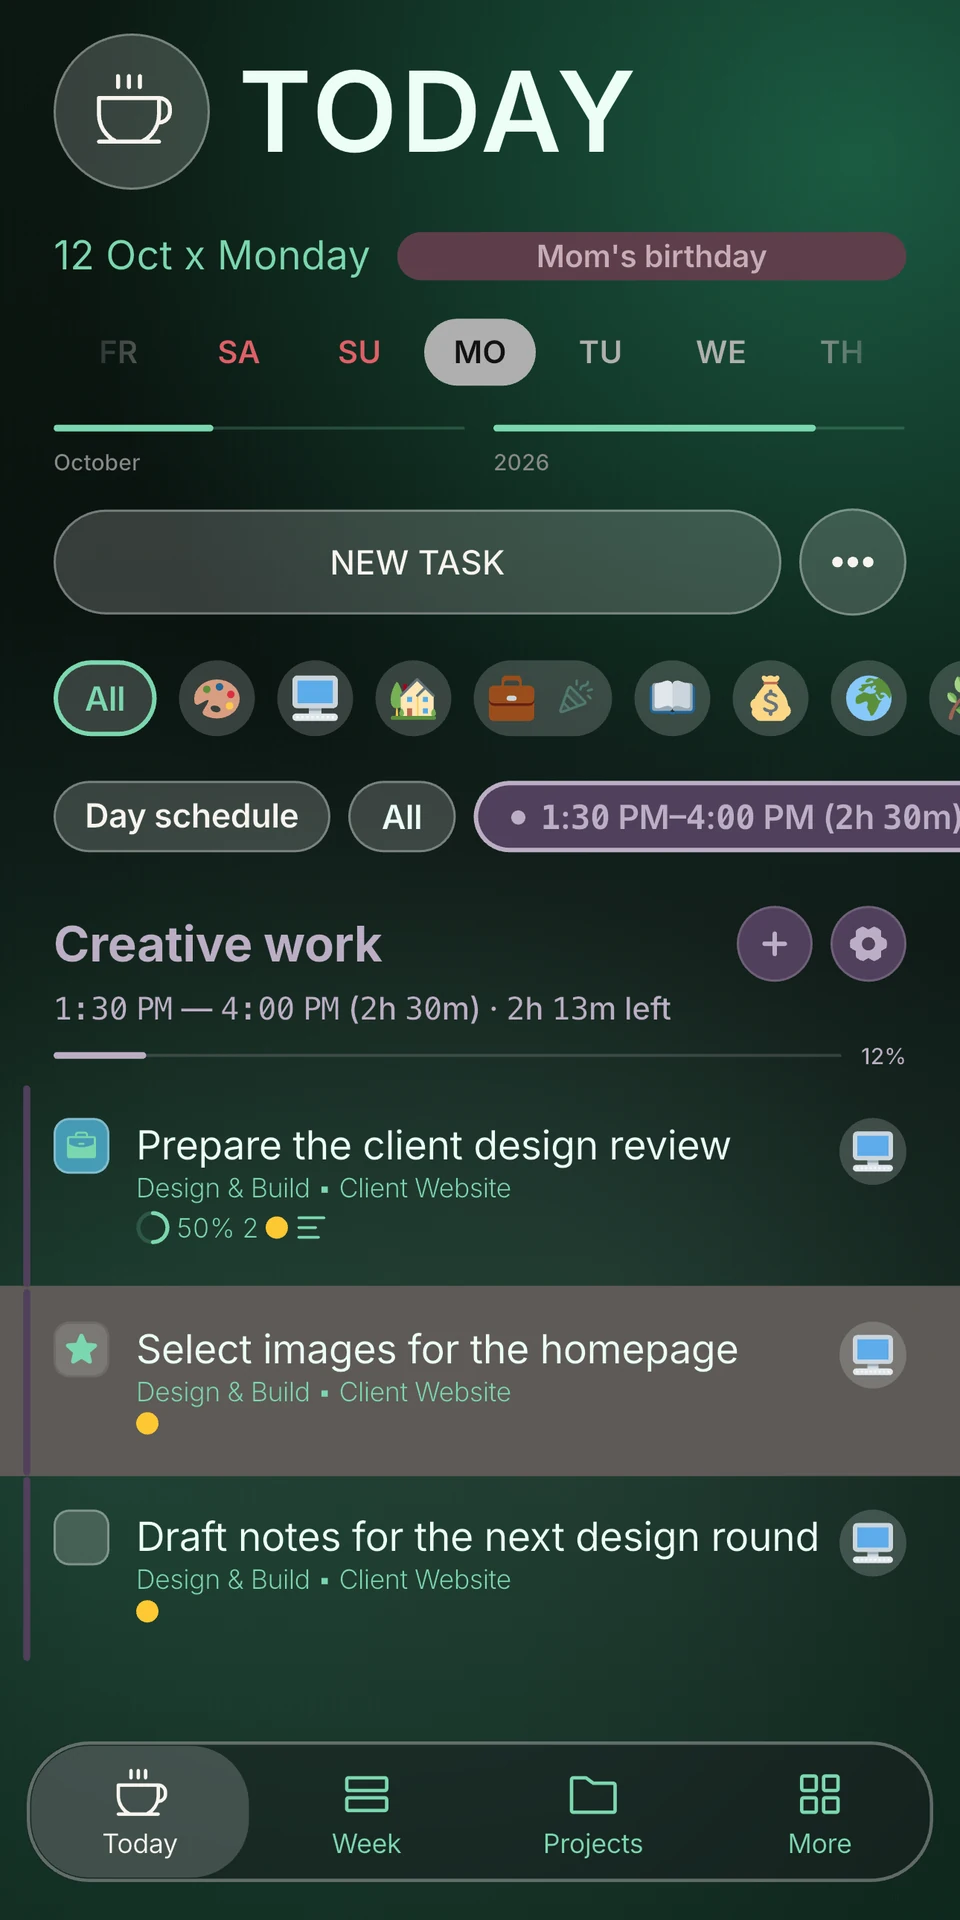960x1920 pixels.
Task: Select Thursday in the week strip
Action: tap(841, 352)
